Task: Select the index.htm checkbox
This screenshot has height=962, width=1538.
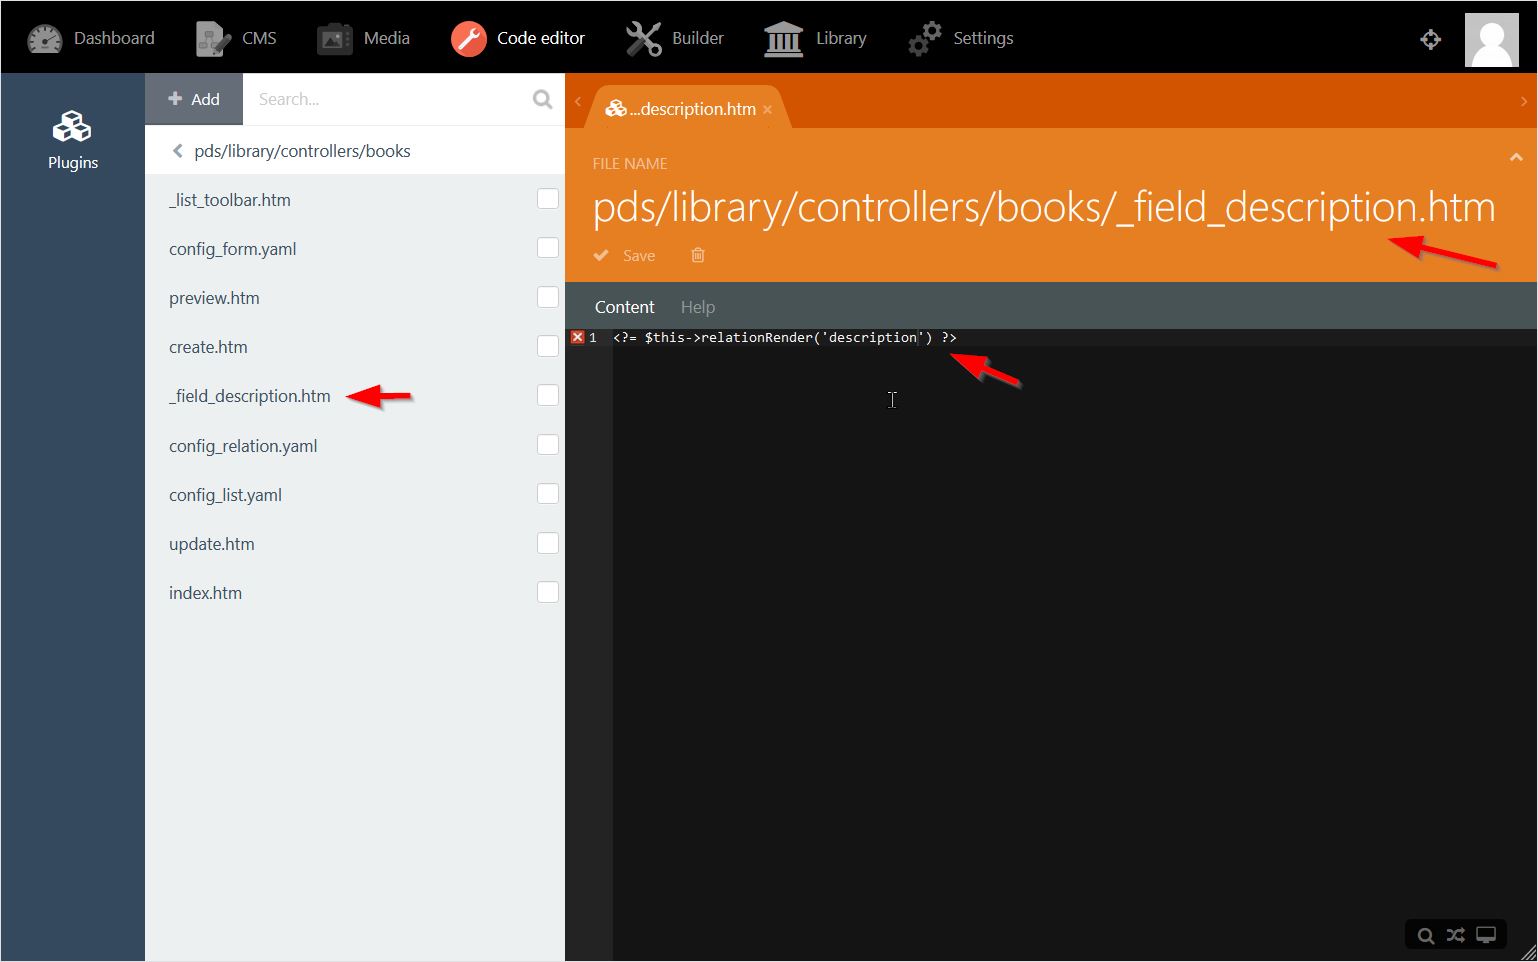Action: tap(548, 591)
